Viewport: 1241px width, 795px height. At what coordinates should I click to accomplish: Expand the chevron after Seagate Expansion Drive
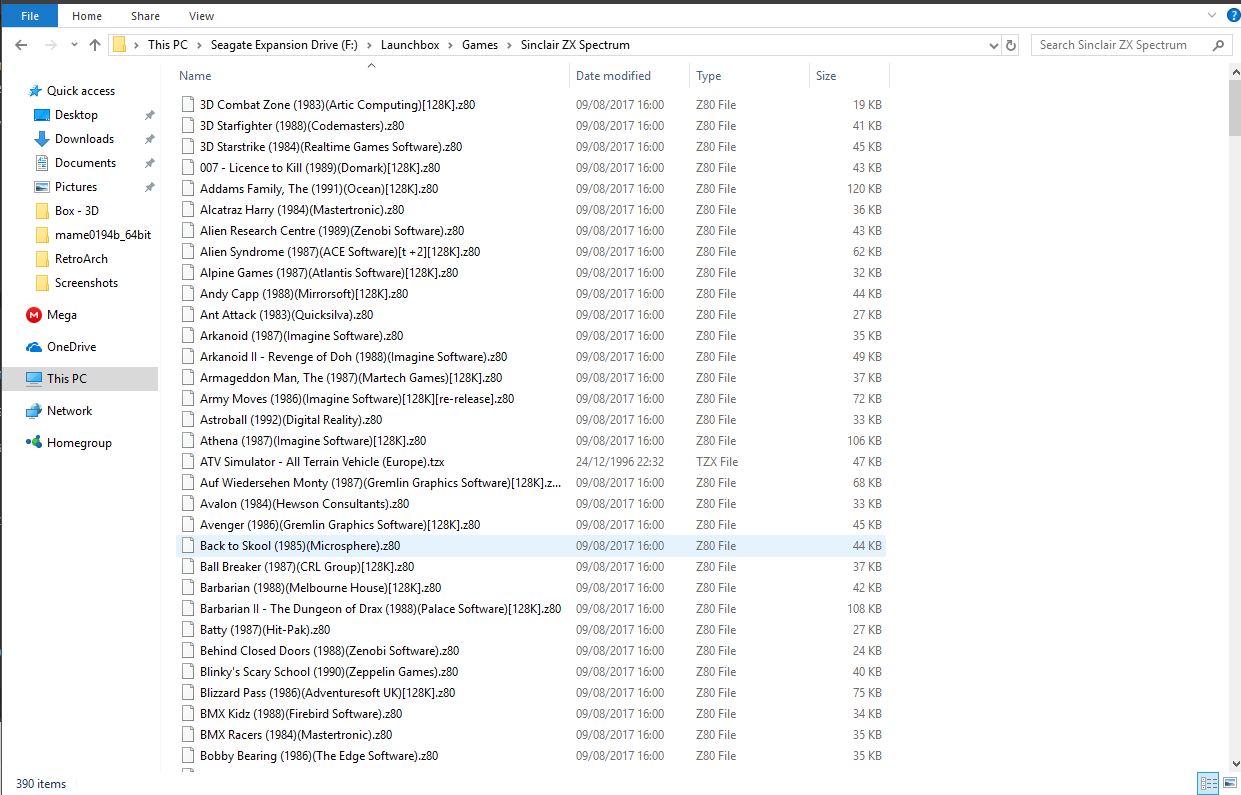370,45
